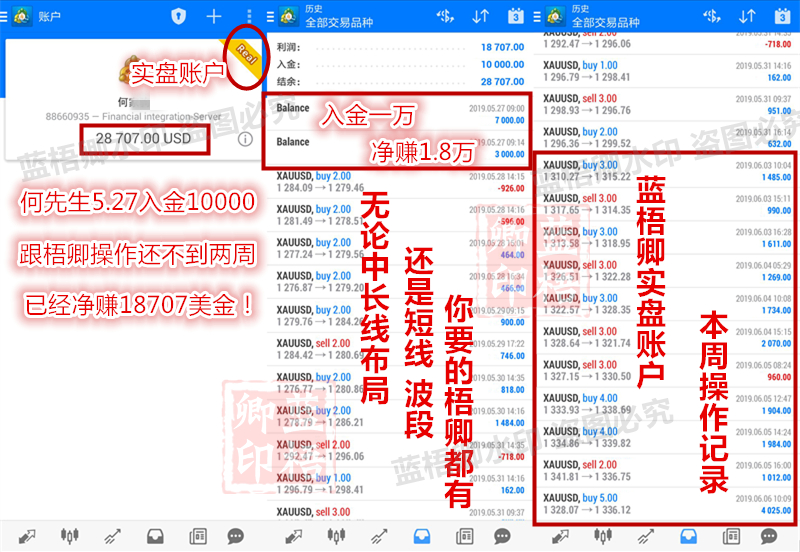Image resolution: width=800 pixels, height=552 pixels.
Task: Open News icon in middle panel bottom bar
Action: [465, 537]
